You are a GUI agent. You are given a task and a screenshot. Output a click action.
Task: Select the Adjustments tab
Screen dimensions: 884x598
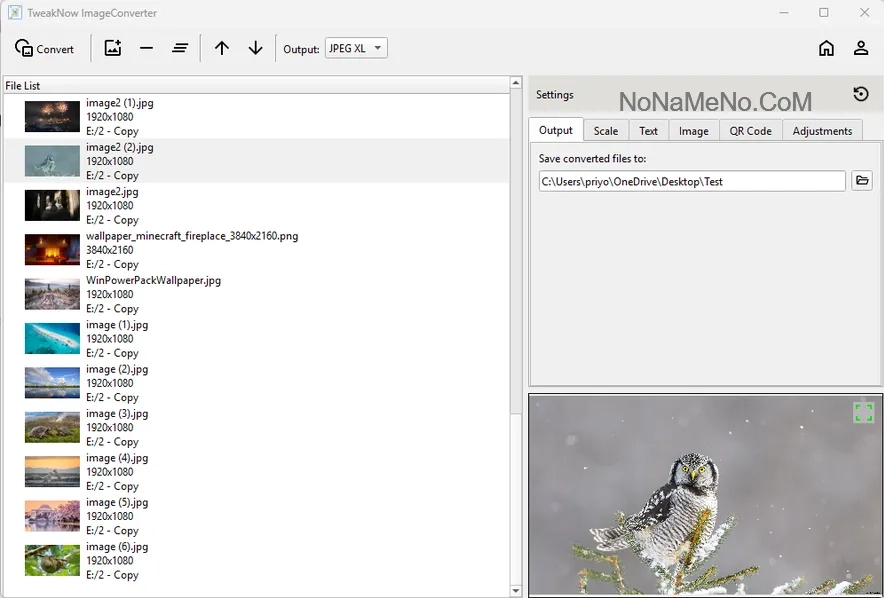pyautogui.click(x=822, y=131)
